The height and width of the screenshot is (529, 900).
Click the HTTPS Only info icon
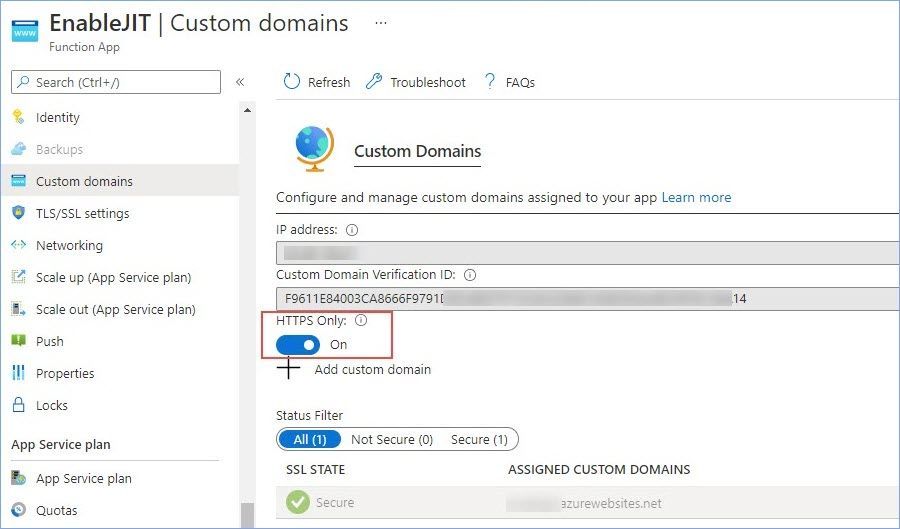point(360,320)
